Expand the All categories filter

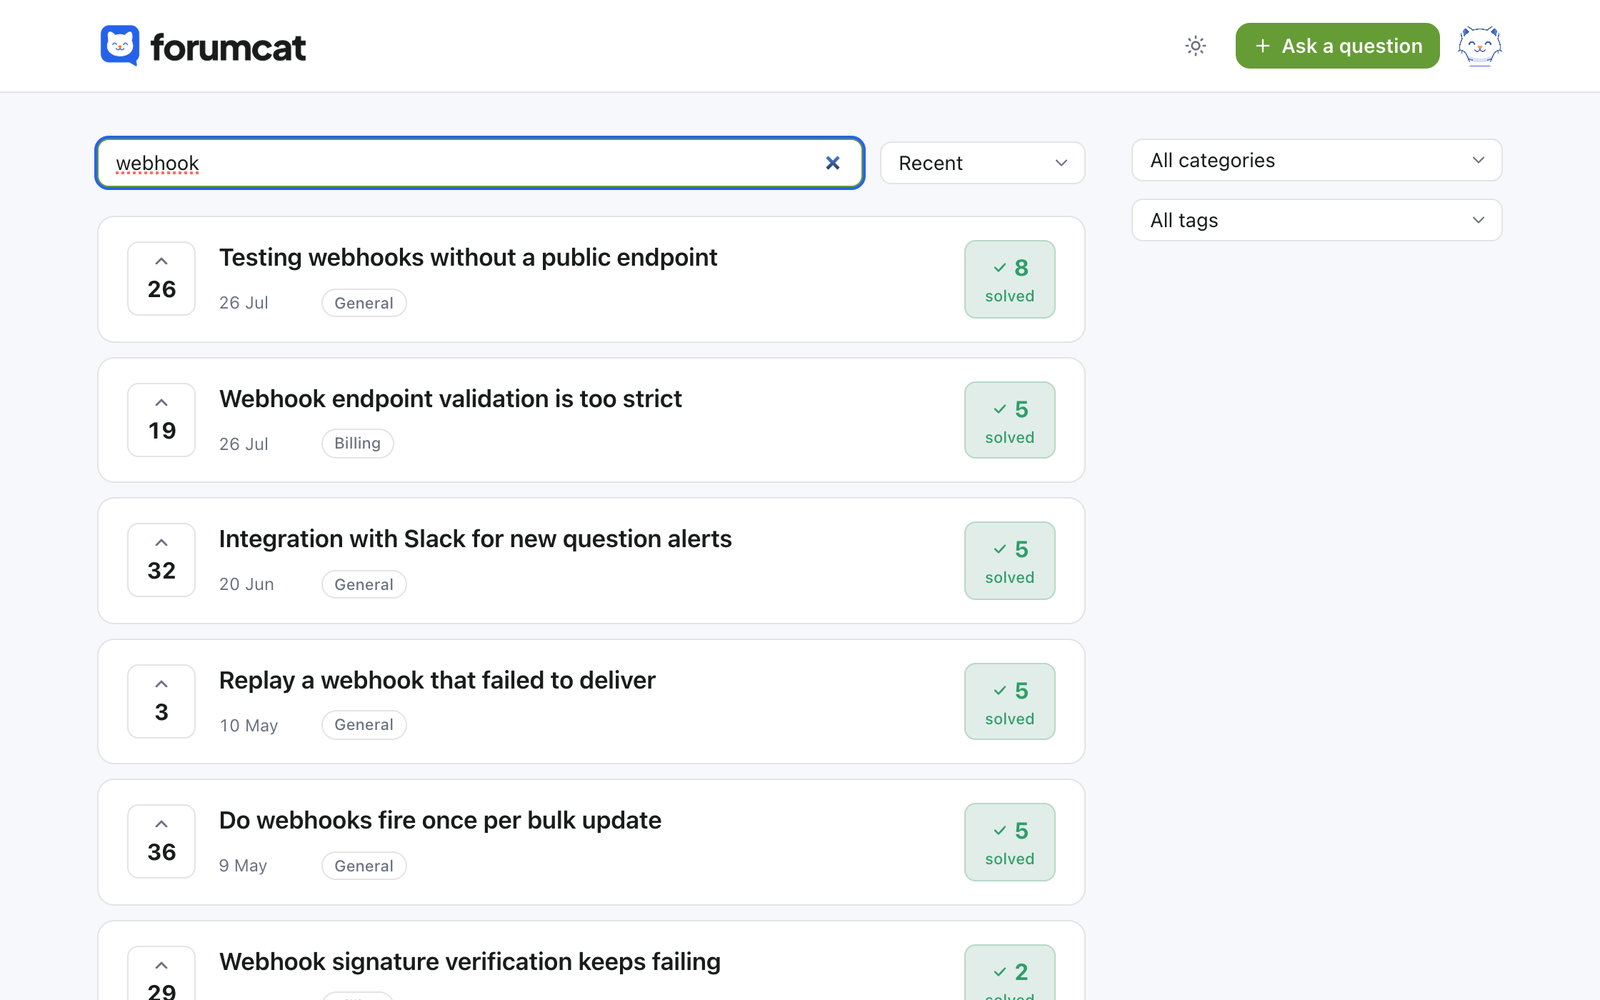coord(1316,160)
